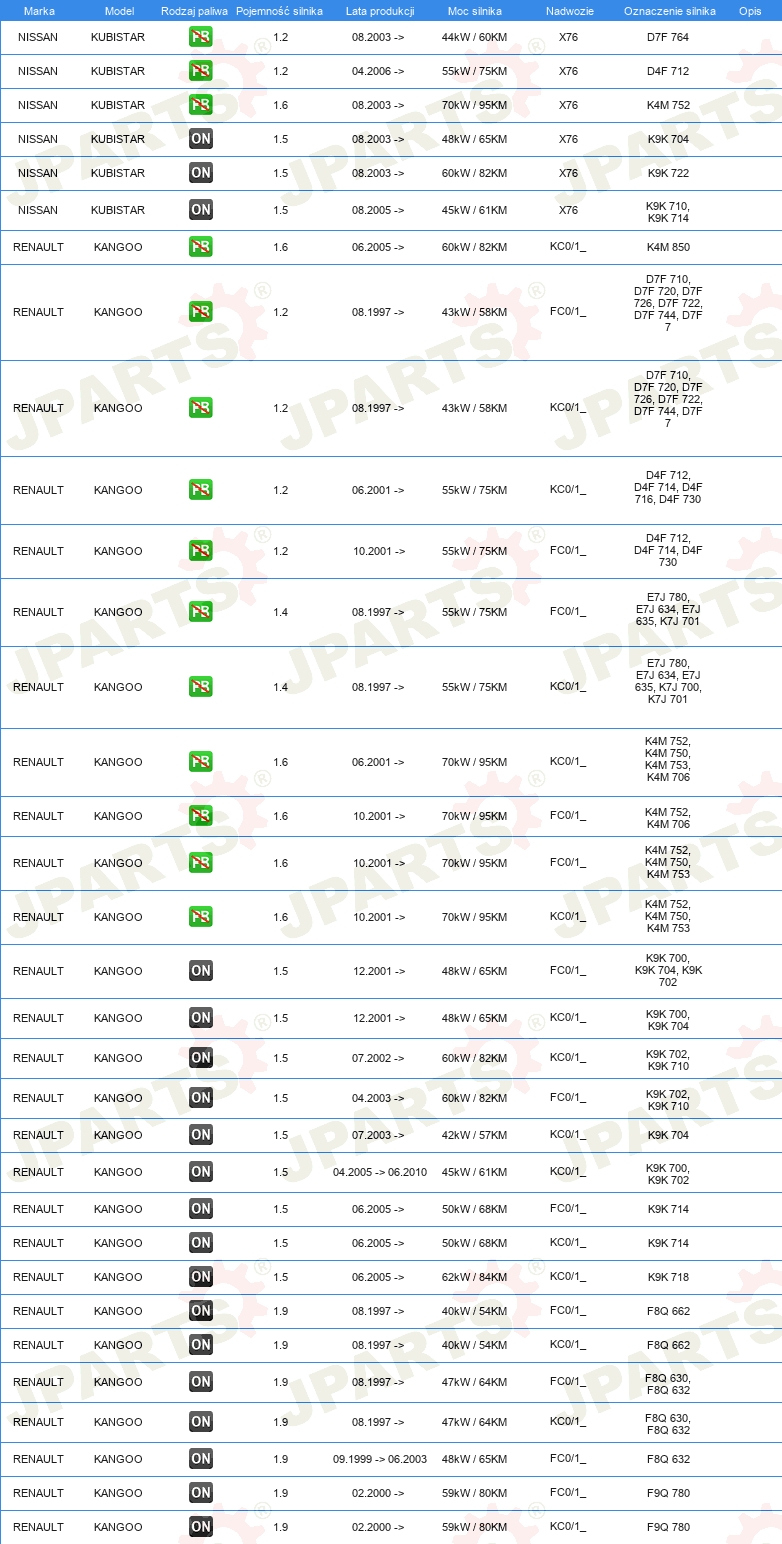Click the petrol icon in the K4M 850 row
Viewport: 782px width, 1544px height.
pyautogui.click(x=201, y=247)
